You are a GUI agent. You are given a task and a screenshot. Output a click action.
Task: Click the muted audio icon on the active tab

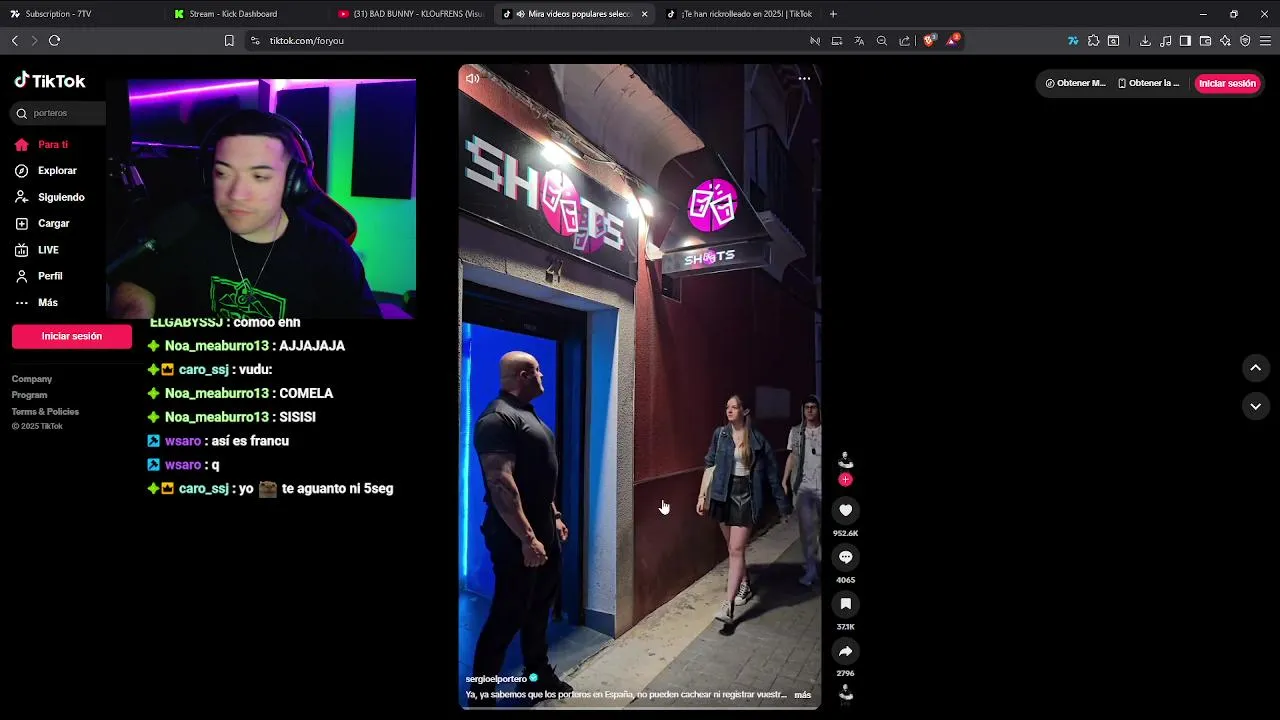(521, 14)
